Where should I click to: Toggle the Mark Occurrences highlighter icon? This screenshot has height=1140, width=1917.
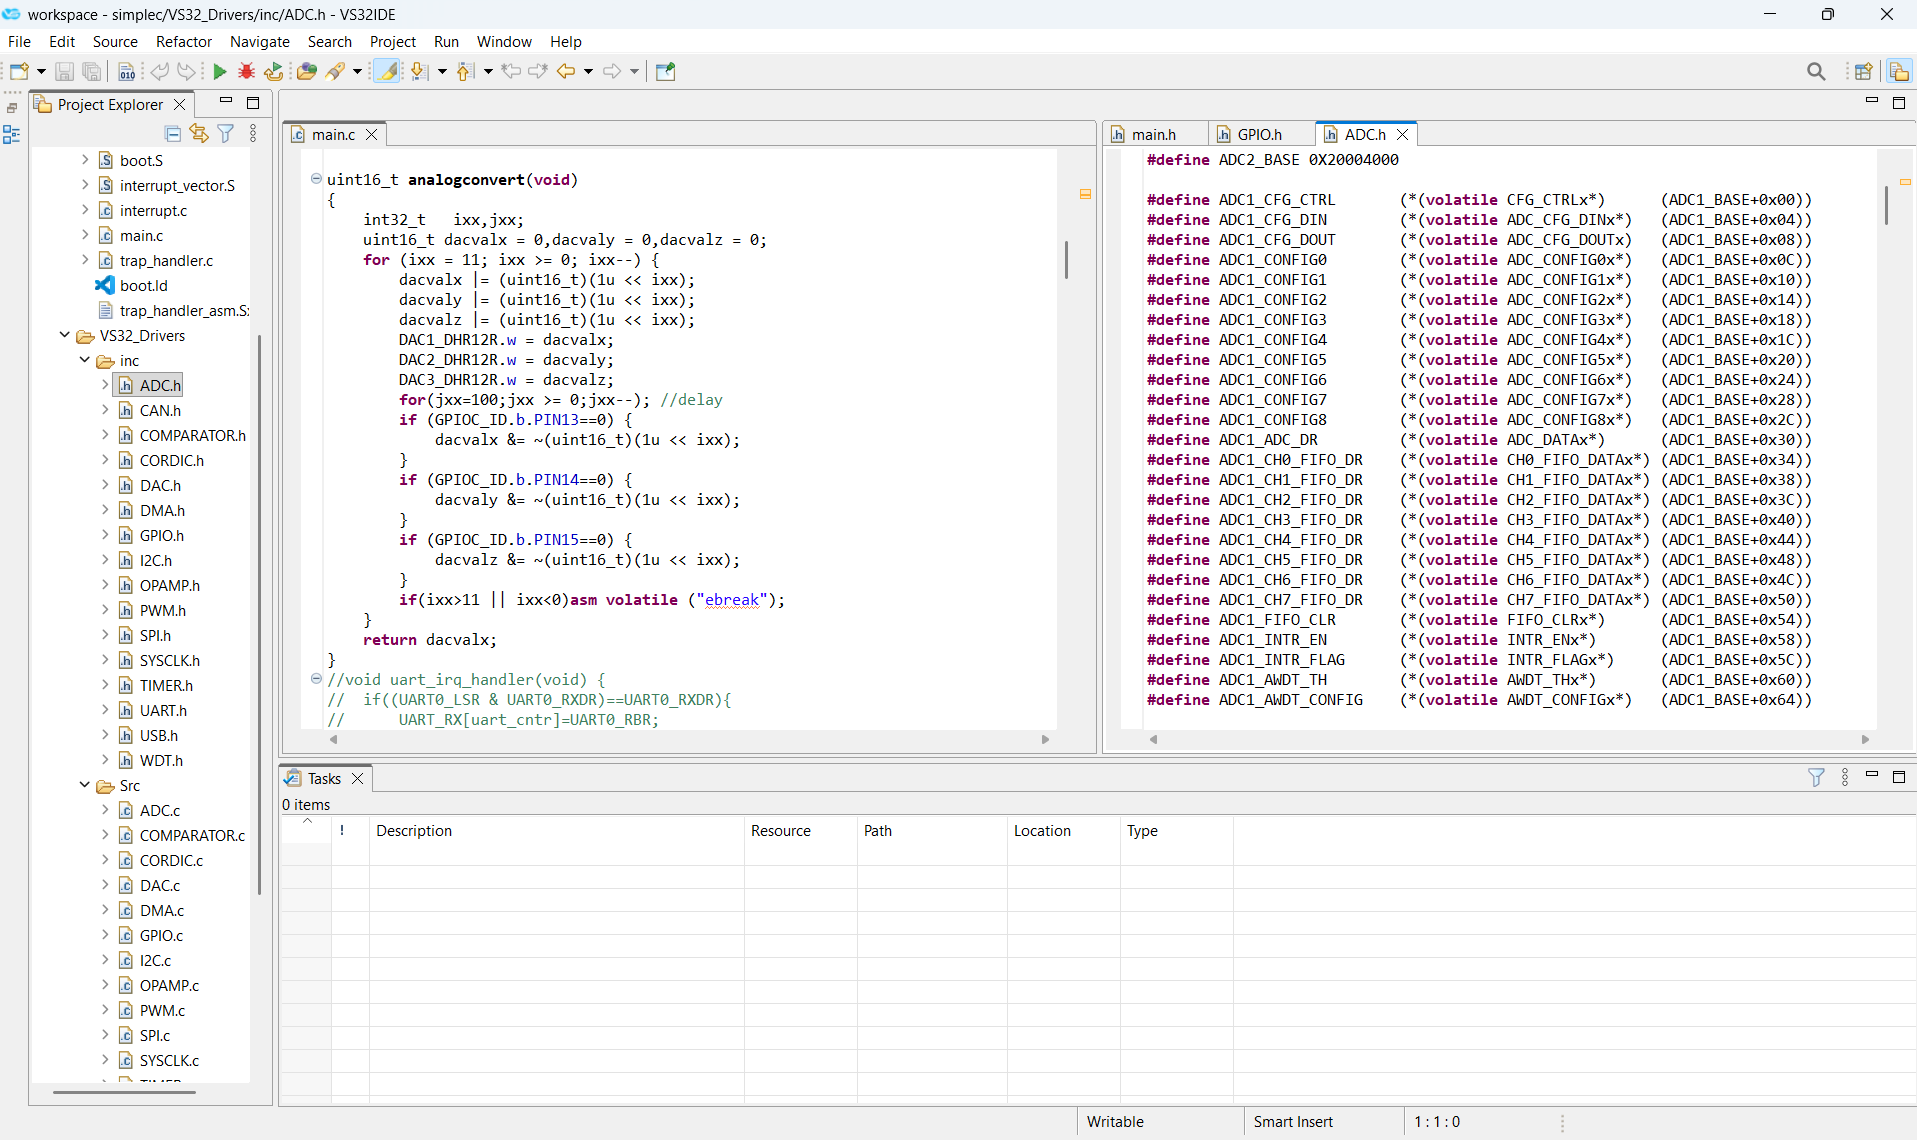387,71
